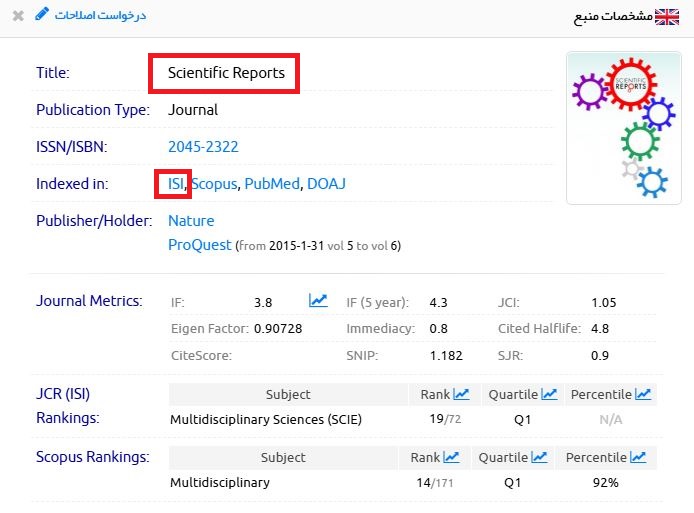The image size is (694, 513).
Task: Open the PubMed index link
Action: point(271,184)
